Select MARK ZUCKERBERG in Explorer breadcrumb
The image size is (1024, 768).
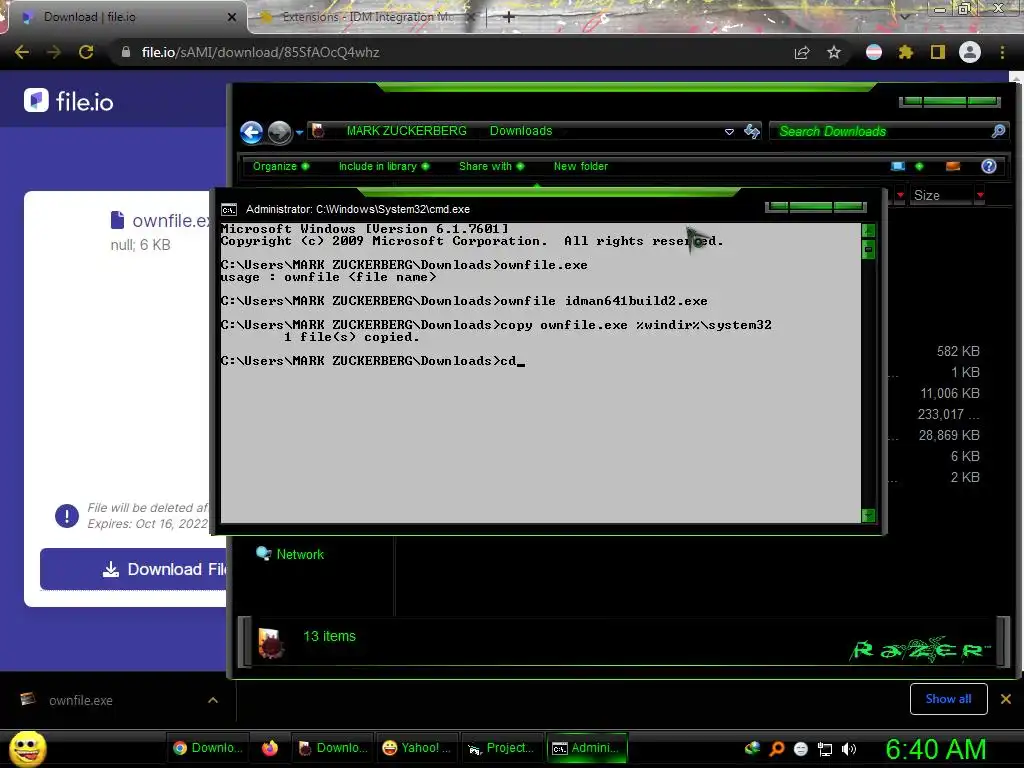[x=406, y=131]
